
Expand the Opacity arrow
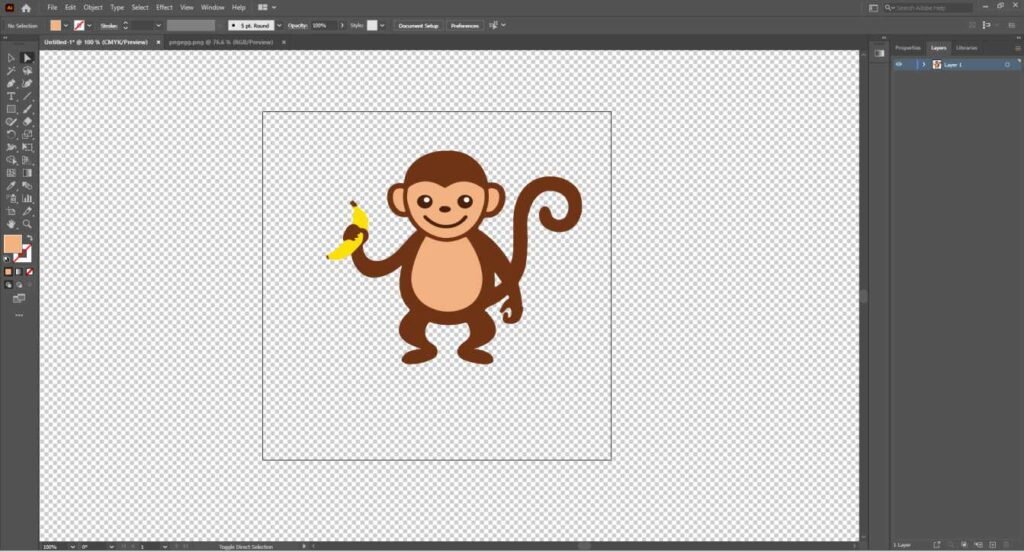pos(342,25)
